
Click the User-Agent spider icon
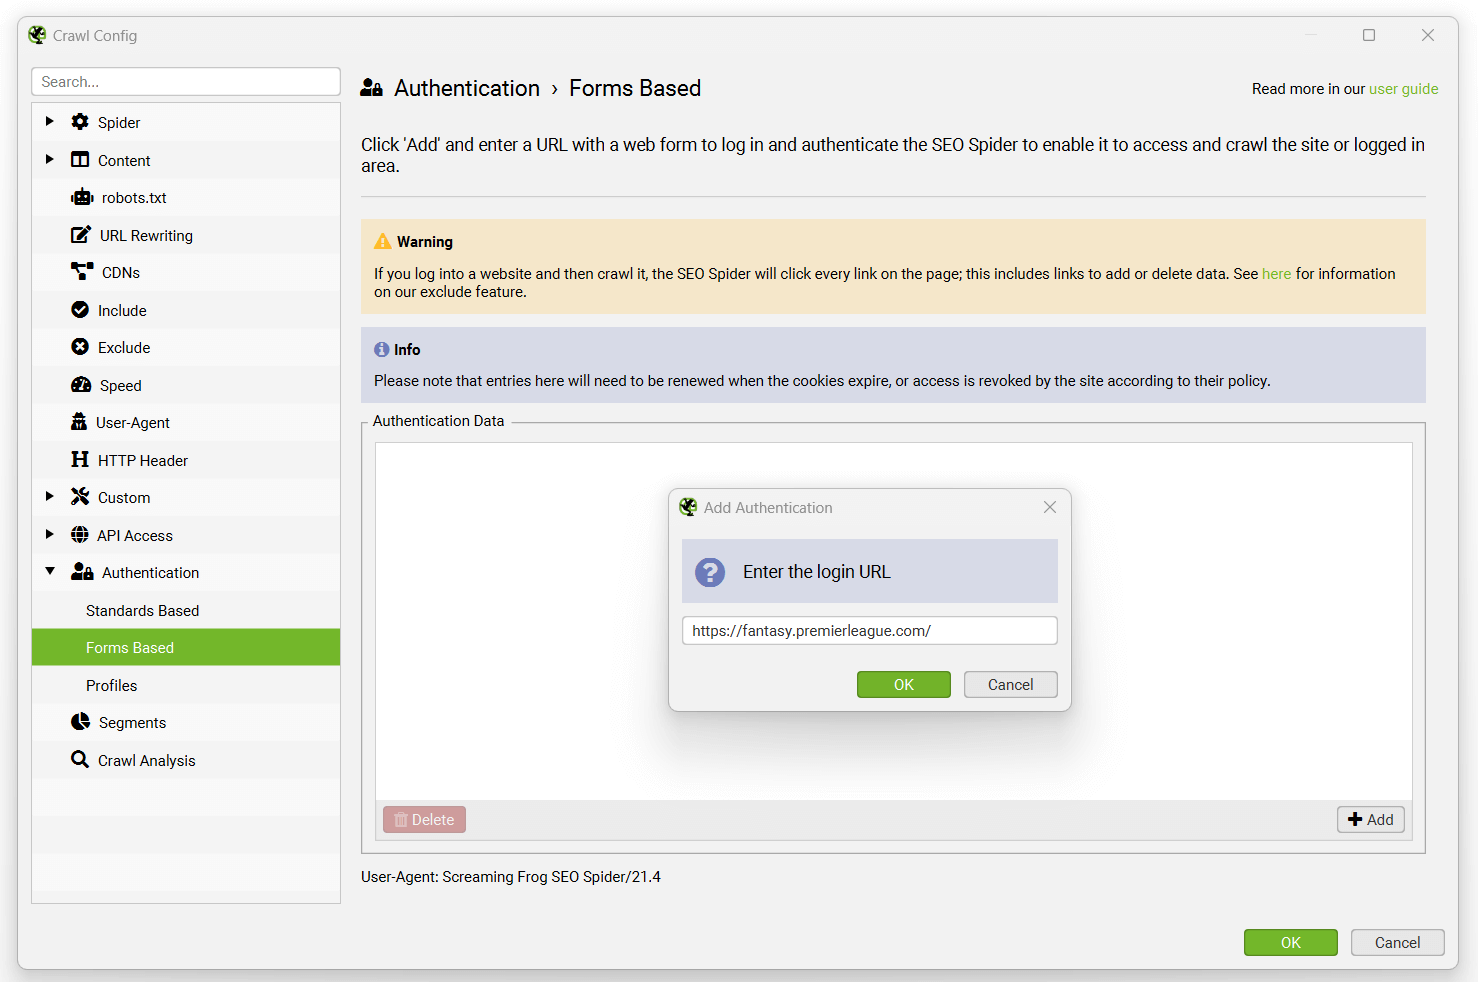click(80, 422)
